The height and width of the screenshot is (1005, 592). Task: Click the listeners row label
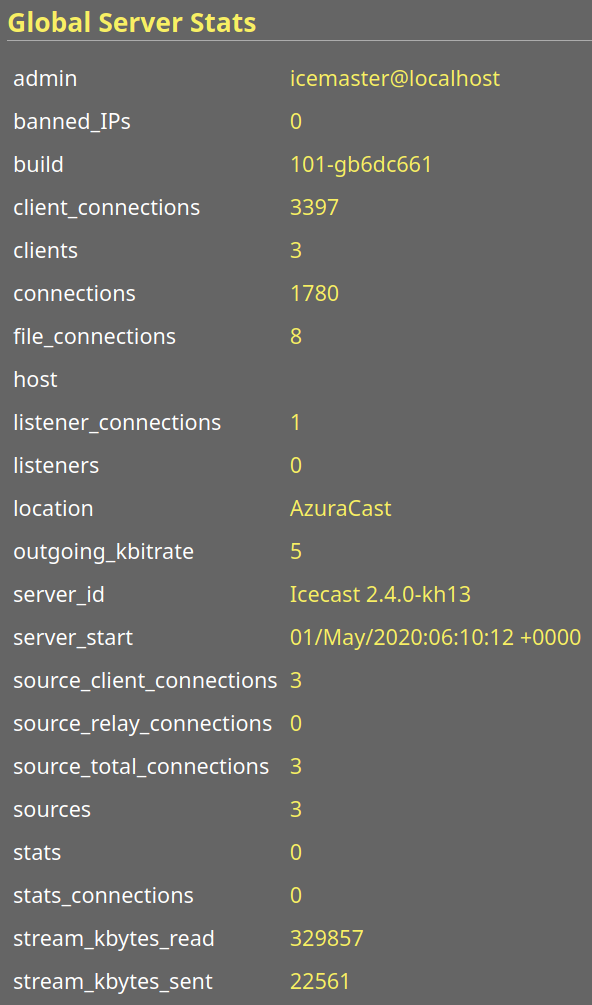tap(56, 465)
